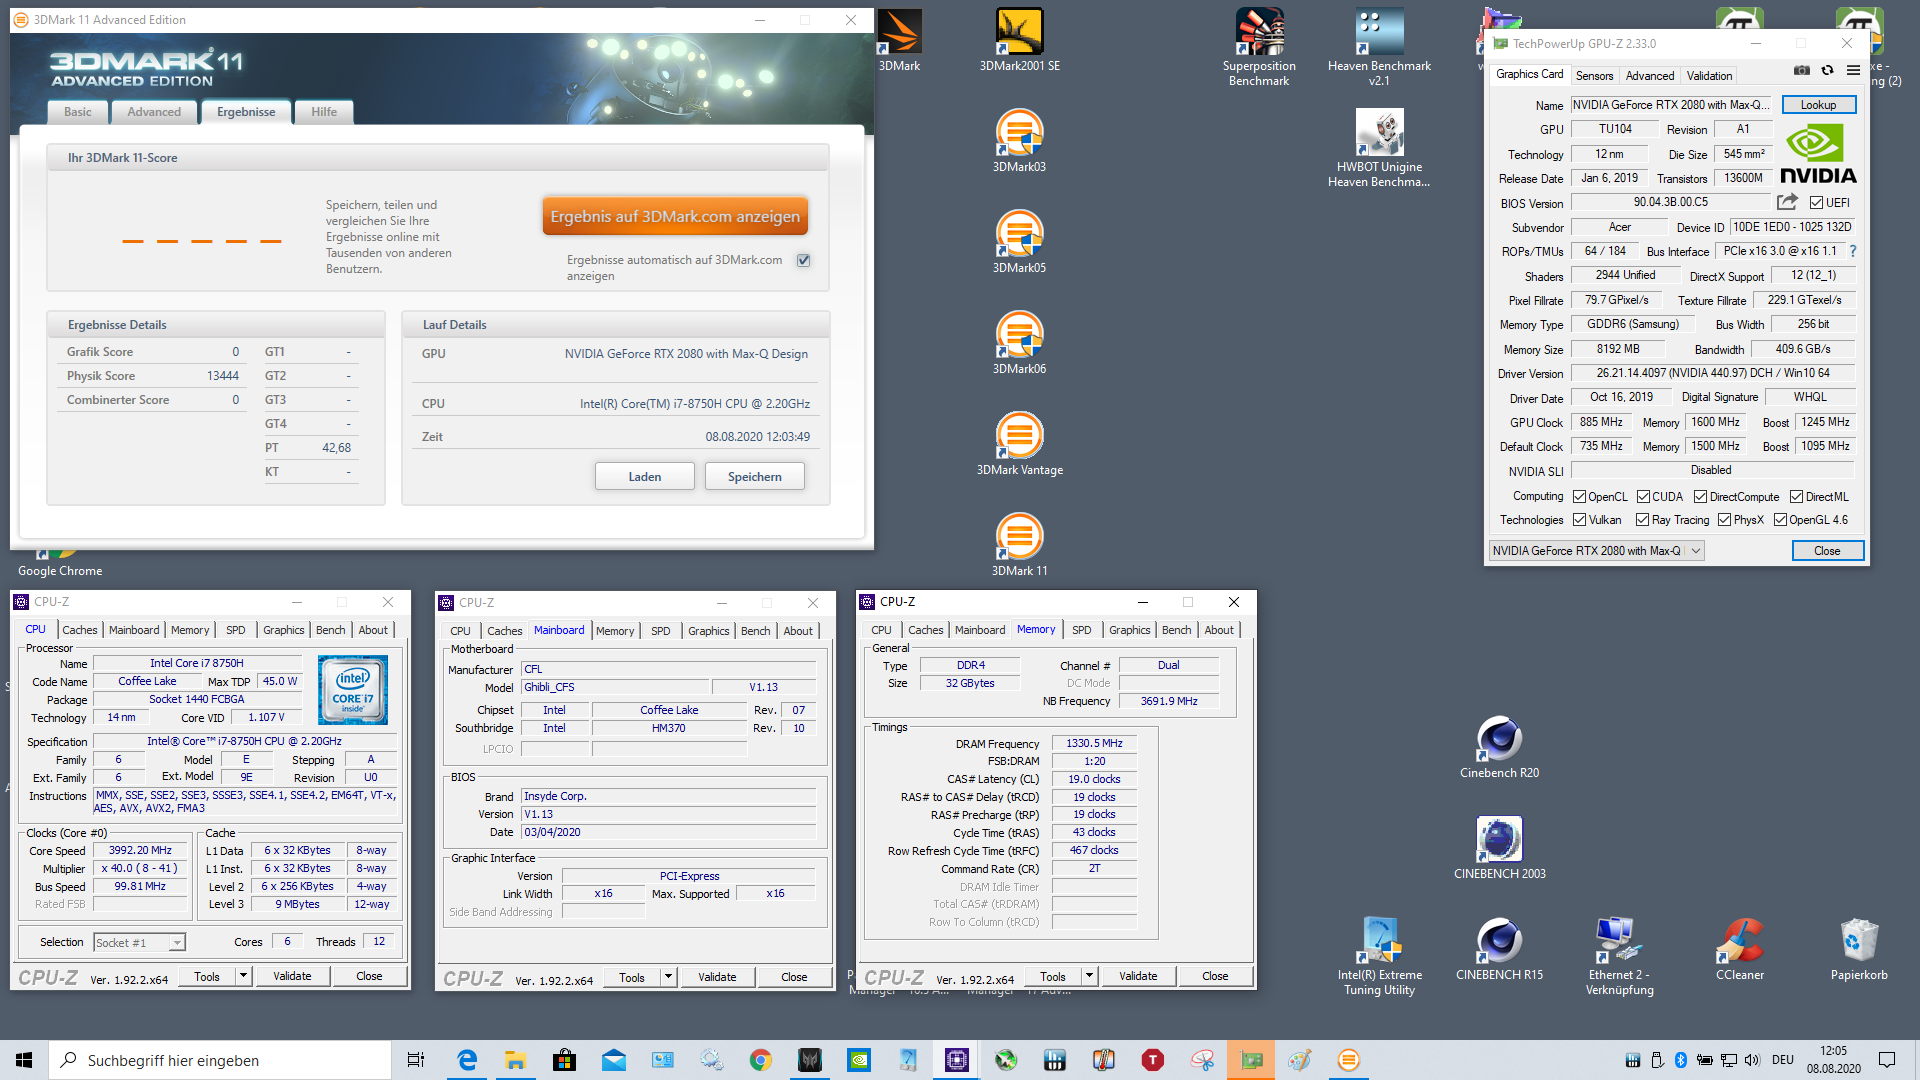Expand Tools dropdown arrow in CPU-Z Memory window
The height and width of the screenshot is (1080, 1920).
point(1089,976)
